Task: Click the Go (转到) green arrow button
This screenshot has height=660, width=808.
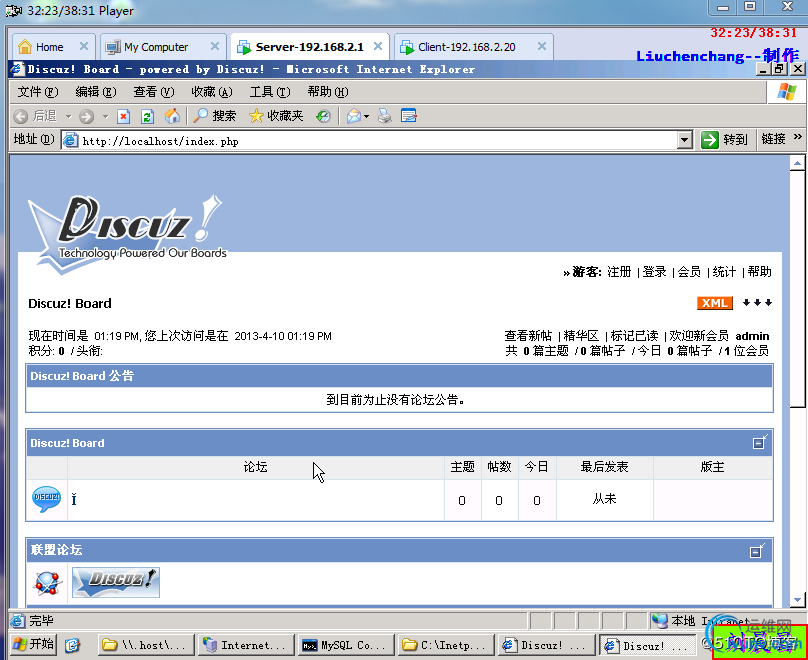Action: (x=724, y=140)
